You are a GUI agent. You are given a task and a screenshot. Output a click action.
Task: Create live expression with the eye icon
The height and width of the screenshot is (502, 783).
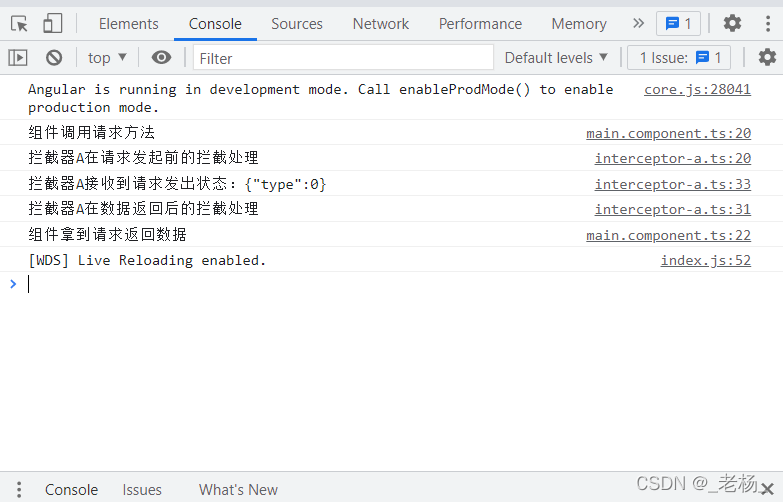161,58
